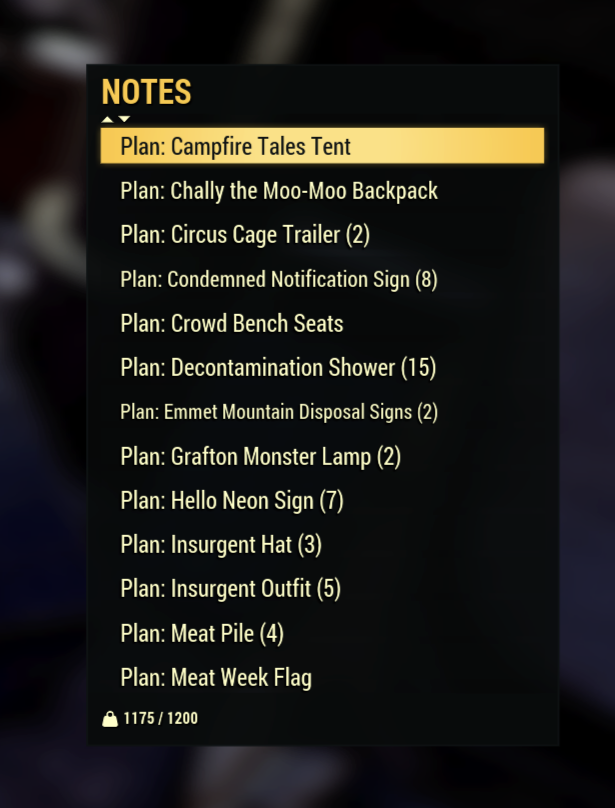Screen dimensions: 615x808
Task: Select Plan: Campfire Tales Tent
Action: (322, 146)
